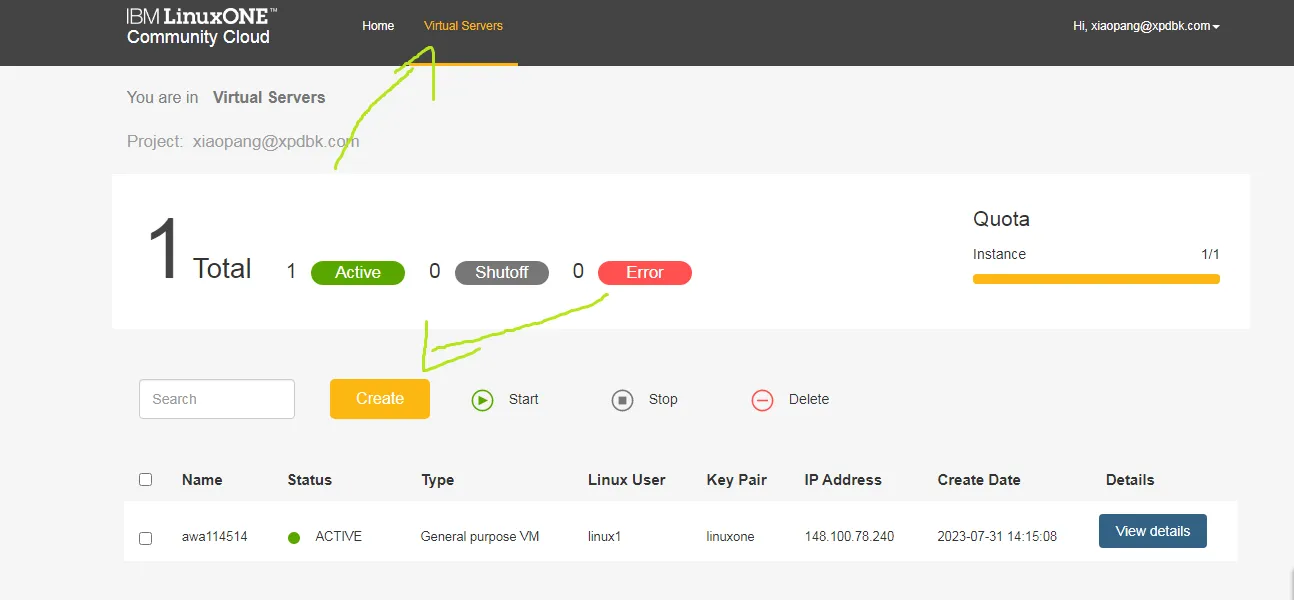Click the green ACTIVE status dot
The height and width of the screenshot is (600, 1294).
click(x=294, y=538)
